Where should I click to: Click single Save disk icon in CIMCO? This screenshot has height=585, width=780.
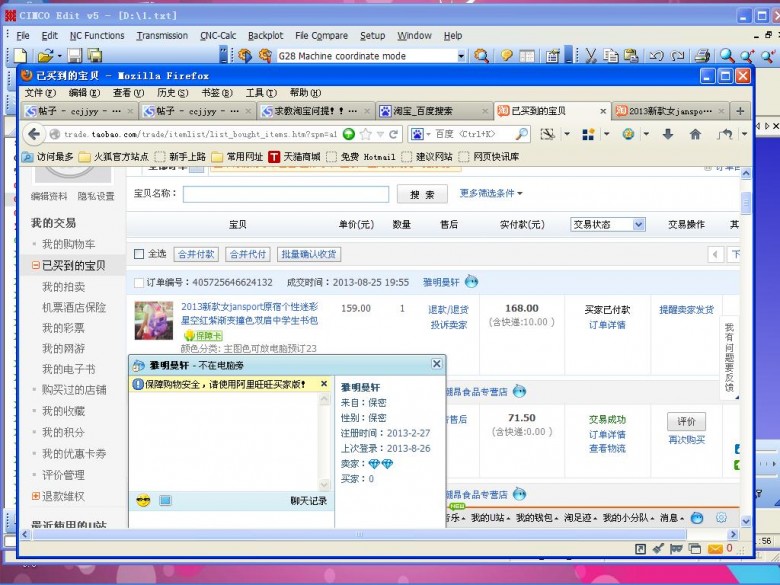75,55
